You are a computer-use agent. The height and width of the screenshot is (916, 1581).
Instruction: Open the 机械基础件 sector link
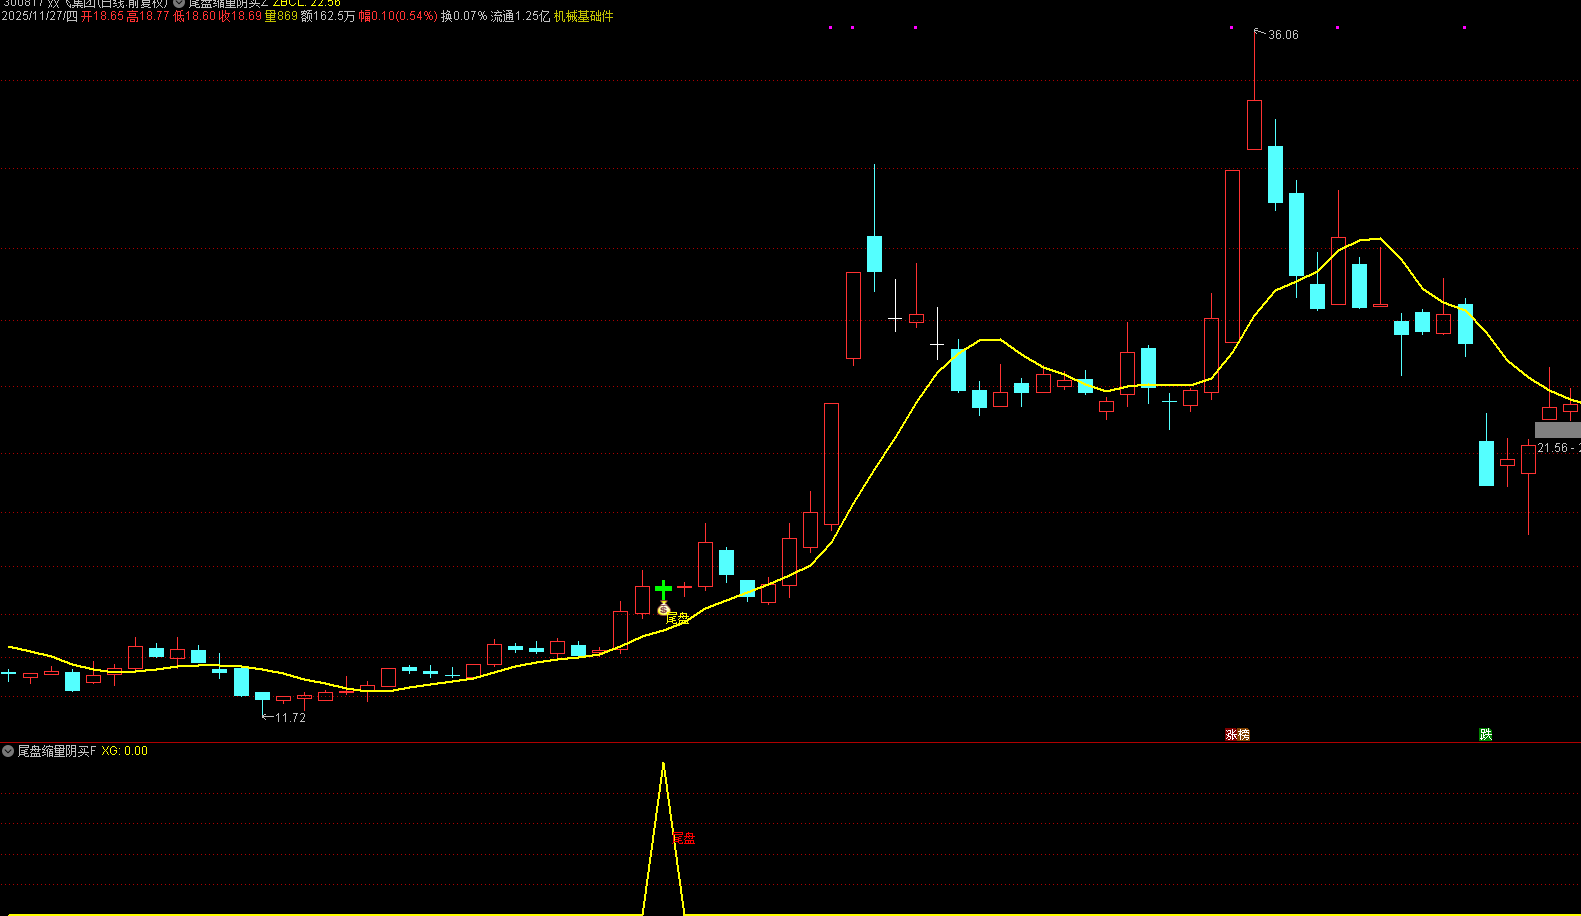[x=584, y=17]
